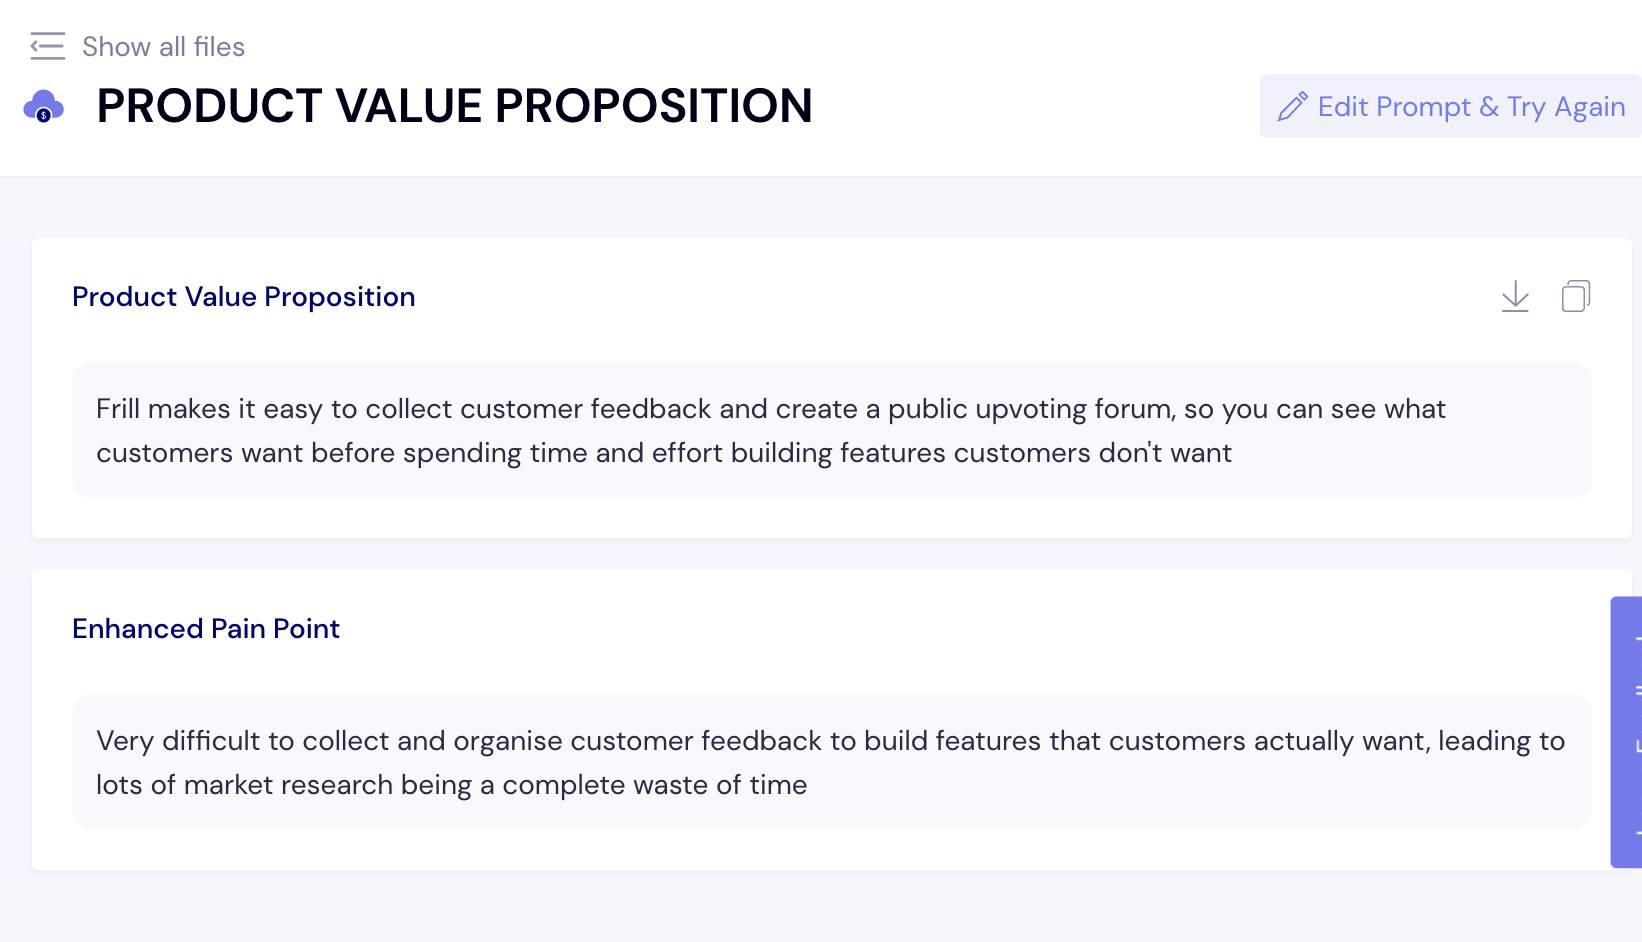Click the Enhanced Pain Point section heading

pos(206,629)
